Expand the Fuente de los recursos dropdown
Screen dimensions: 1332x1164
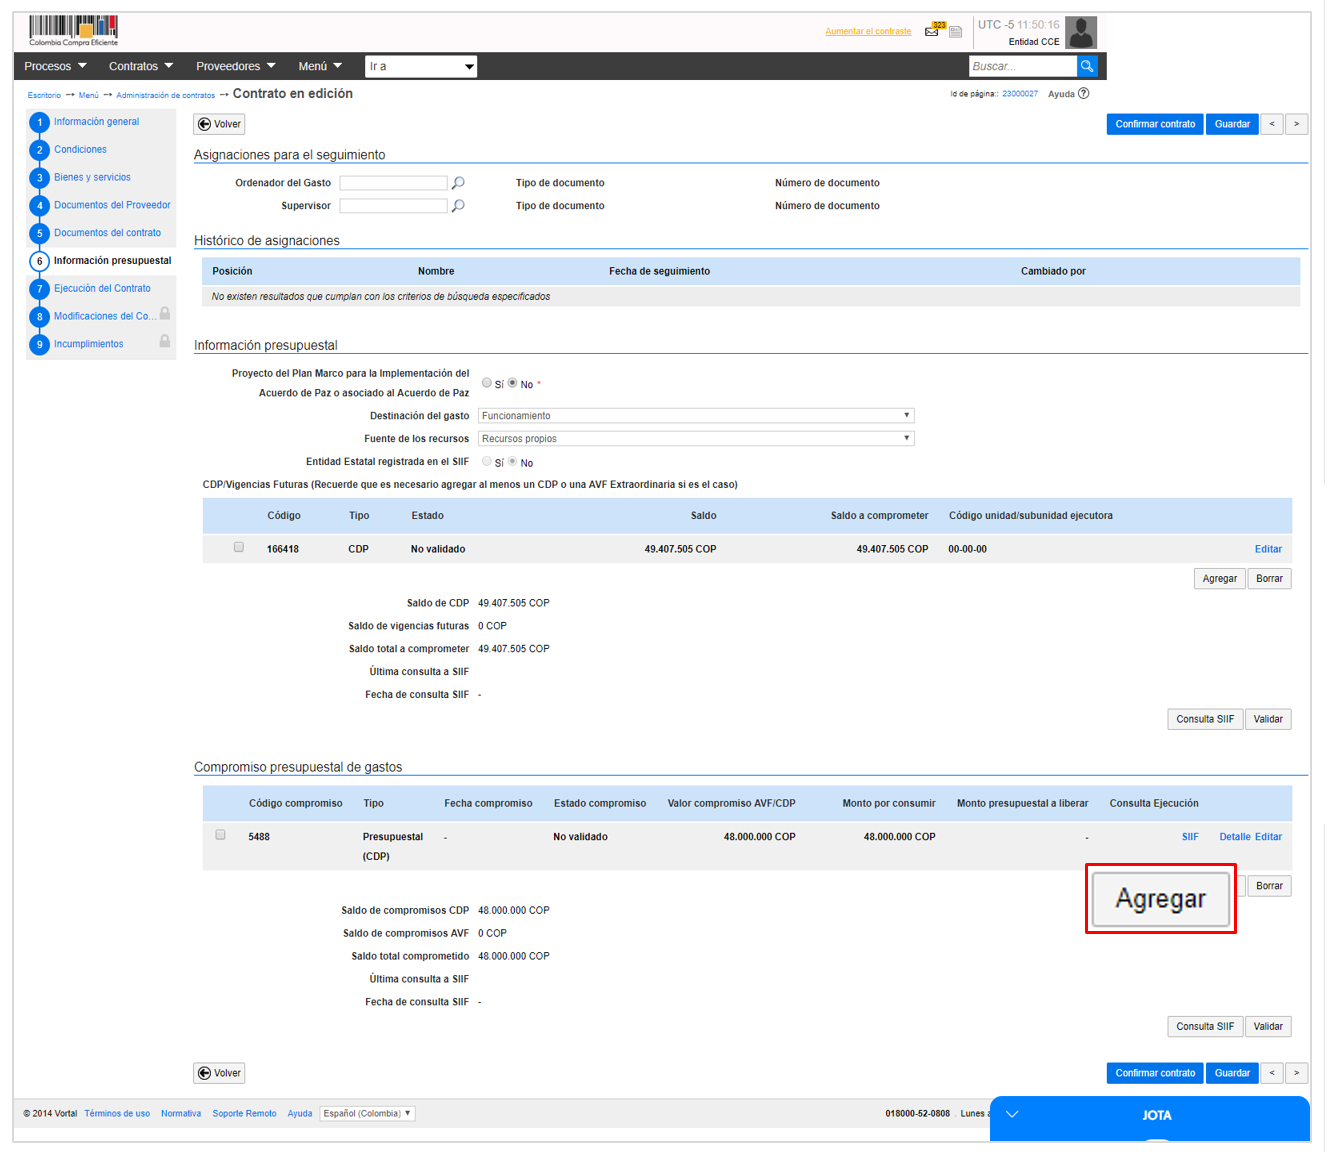[x=696, y=439]
